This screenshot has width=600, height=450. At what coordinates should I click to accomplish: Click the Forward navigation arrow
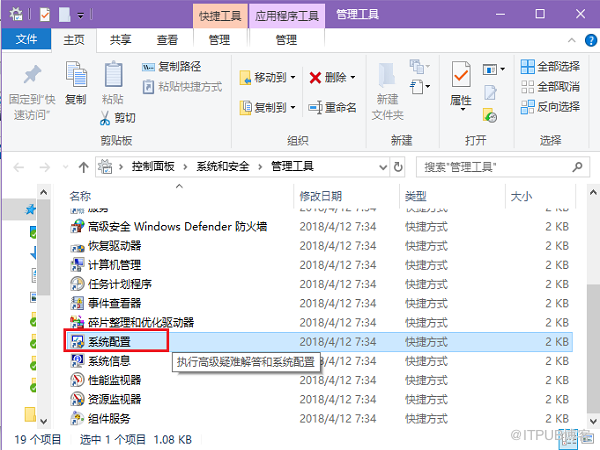pos(45,167)
